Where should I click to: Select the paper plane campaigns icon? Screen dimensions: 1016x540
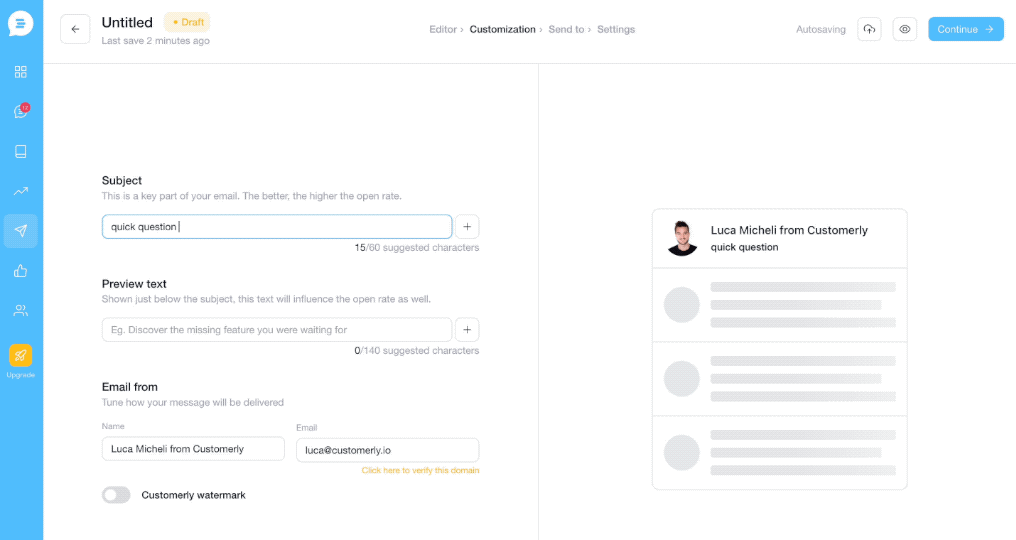tap(21, 231)
